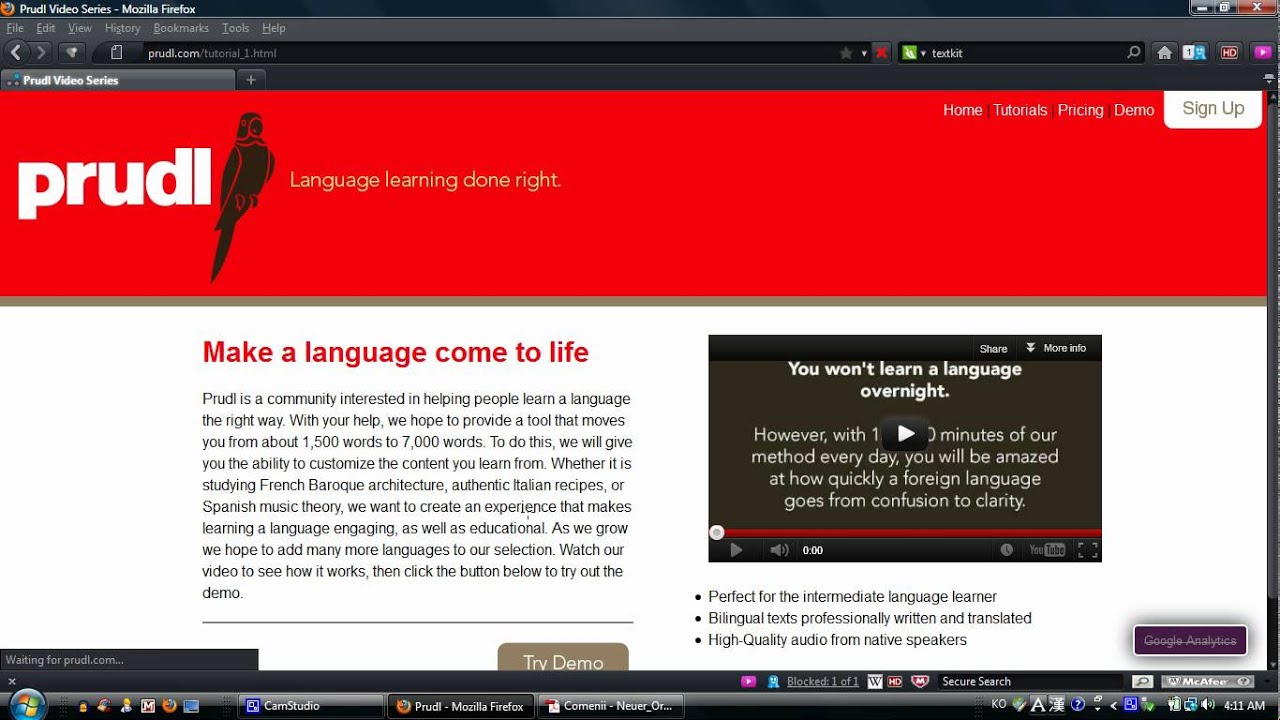Open the Help menu
Screen dimensions: 1280x720
point(274,28)
